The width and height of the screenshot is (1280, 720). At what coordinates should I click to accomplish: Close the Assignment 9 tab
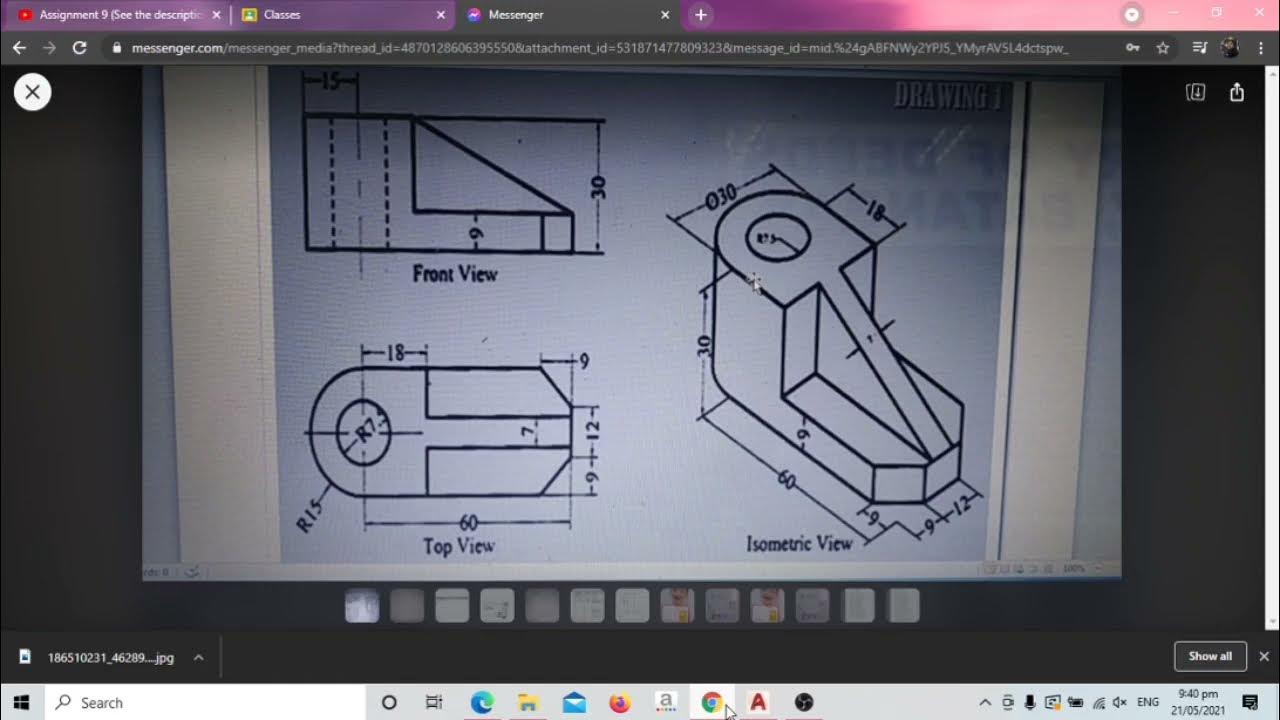[x=216, y=15]
